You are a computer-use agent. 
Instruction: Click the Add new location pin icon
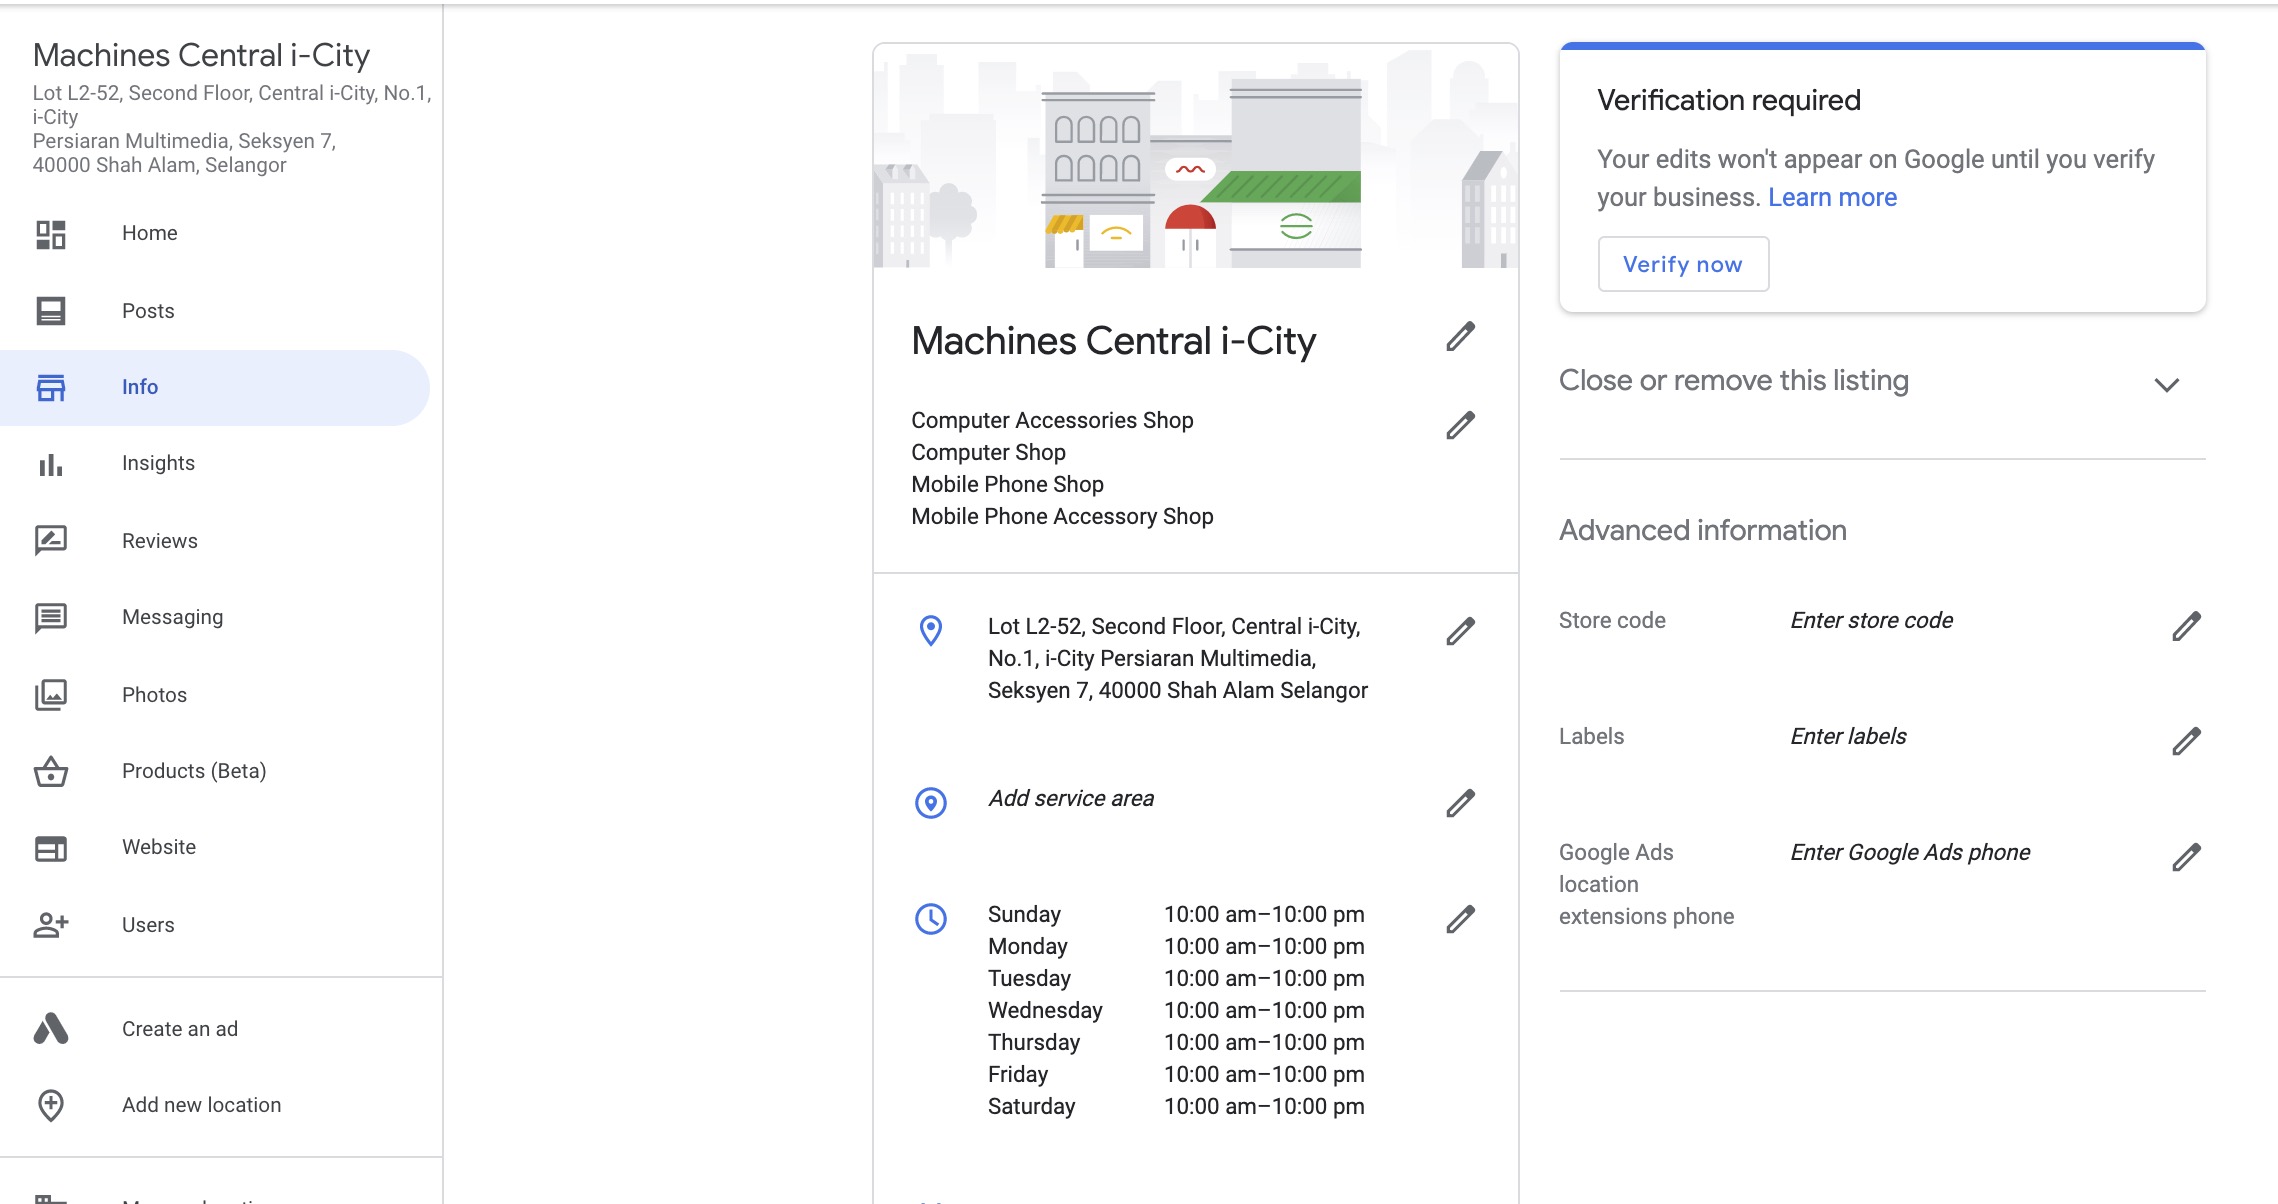coord(51,1105)
